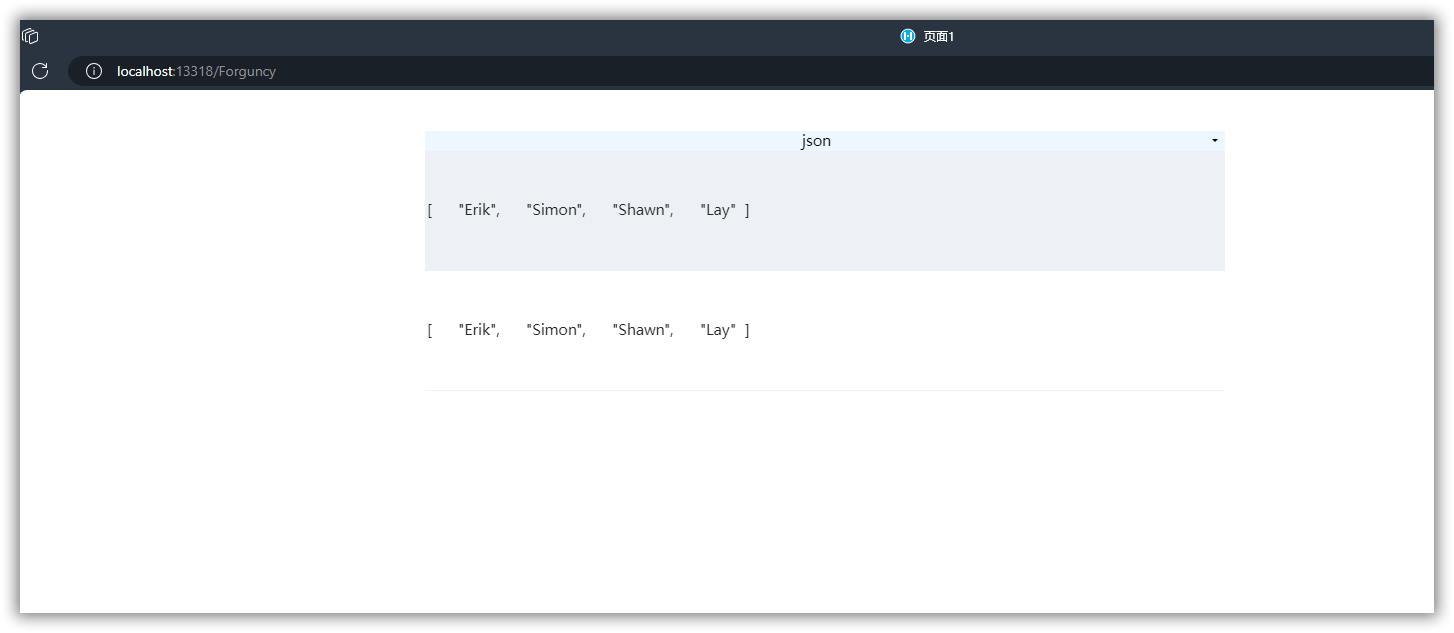Screen dimensions: 1454x633
Task: Select "Simon" in the highlighted first row
Action: (555, 210)
